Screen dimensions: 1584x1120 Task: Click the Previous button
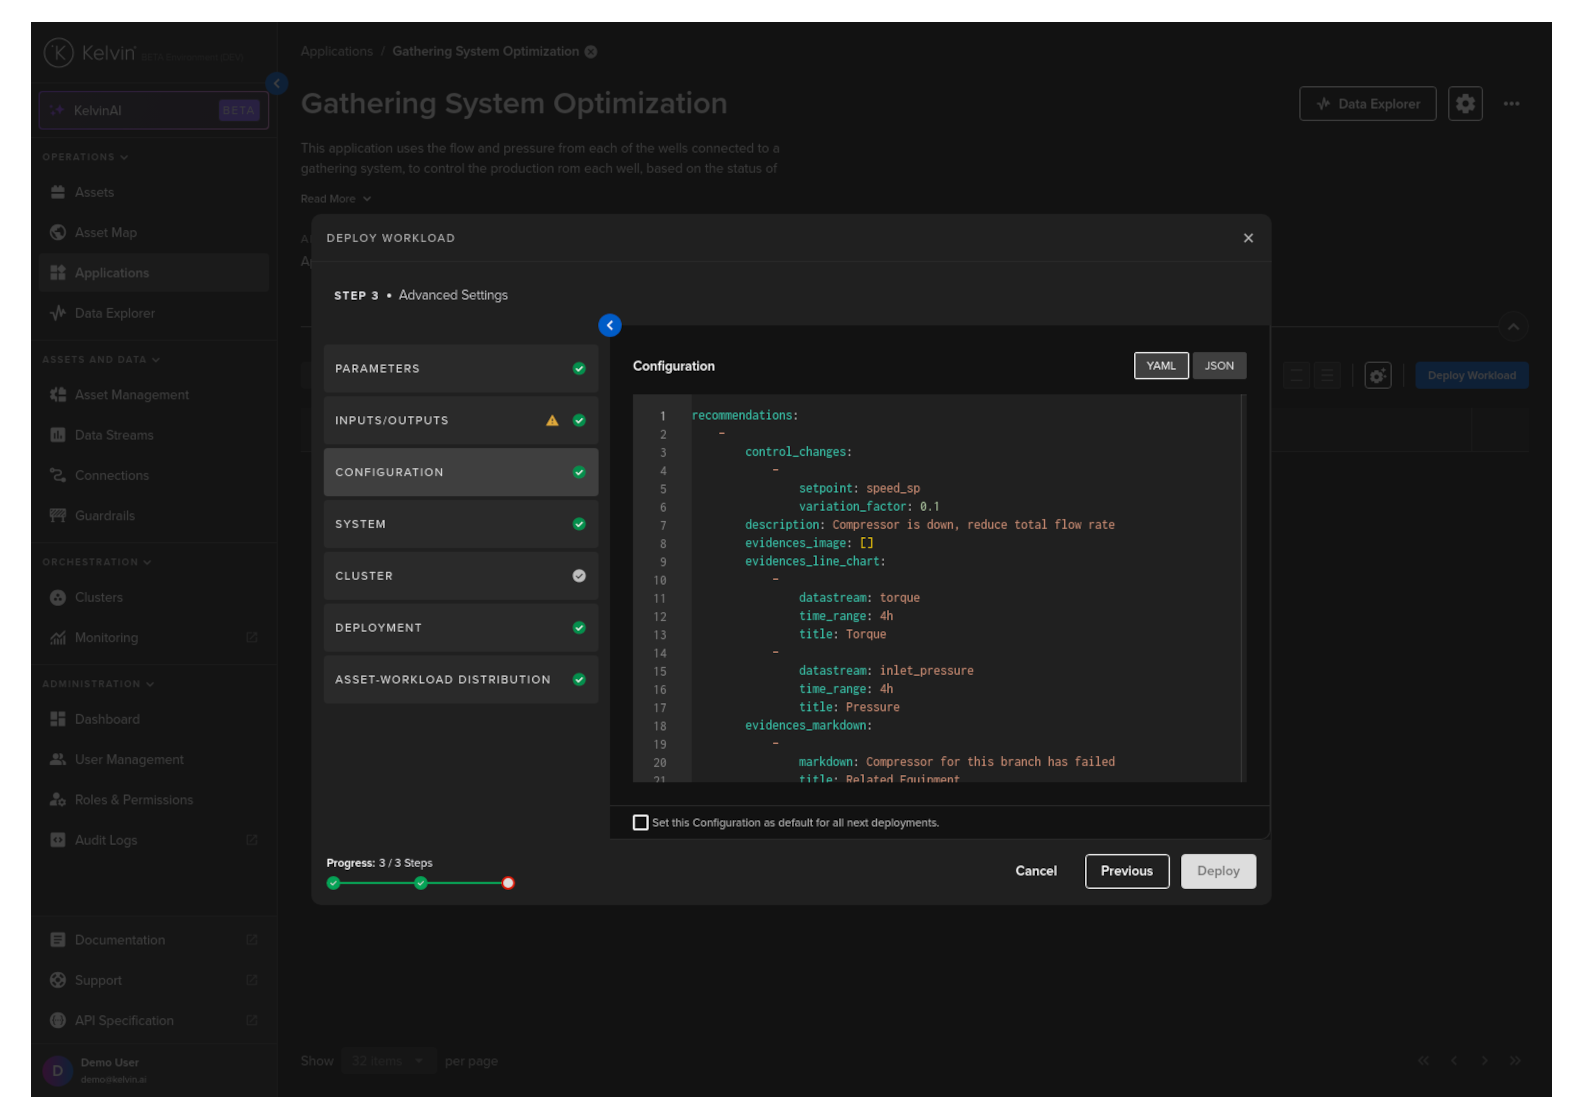point(1127,871)
